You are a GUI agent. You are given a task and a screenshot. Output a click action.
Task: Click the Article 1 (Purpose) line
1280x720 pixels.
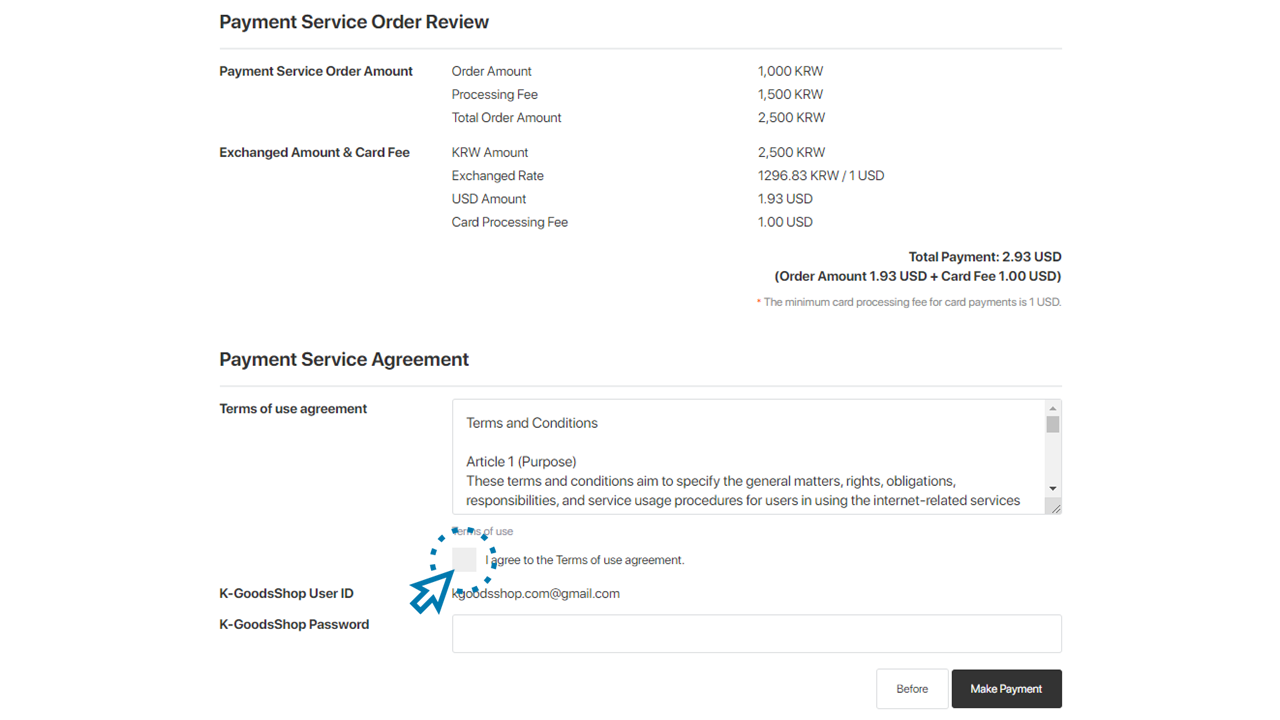[521, 462]
